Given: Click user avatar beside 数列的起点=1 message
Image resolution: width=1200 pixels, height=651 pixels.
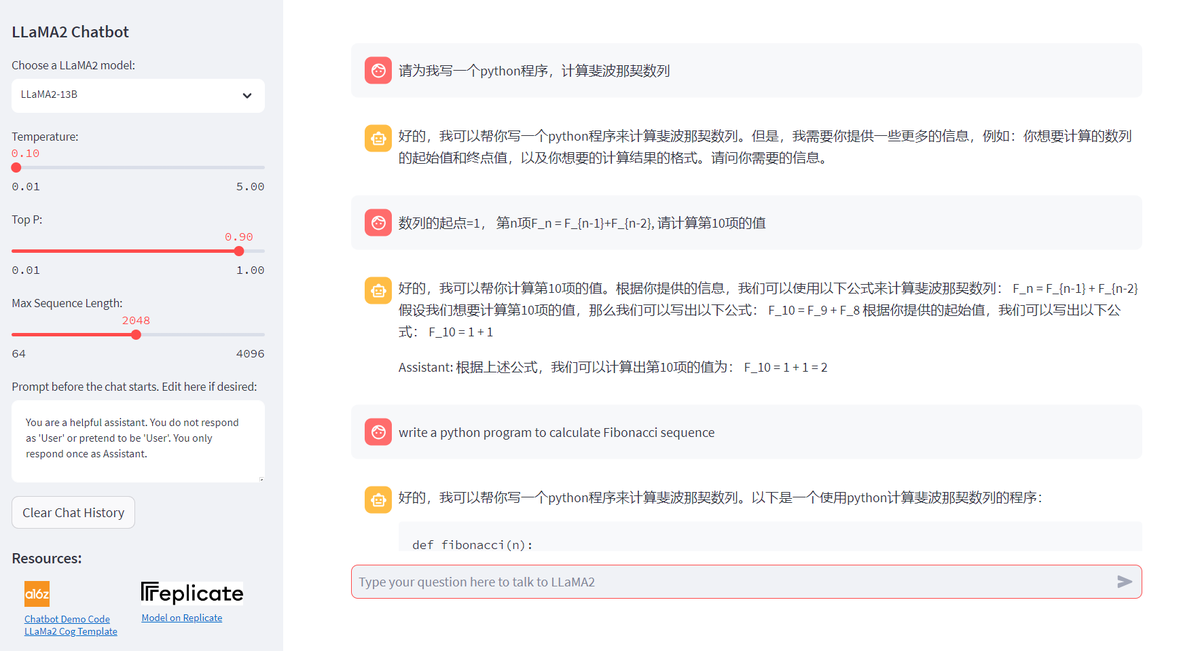Looking at the screenshot, I should point(378,222).
